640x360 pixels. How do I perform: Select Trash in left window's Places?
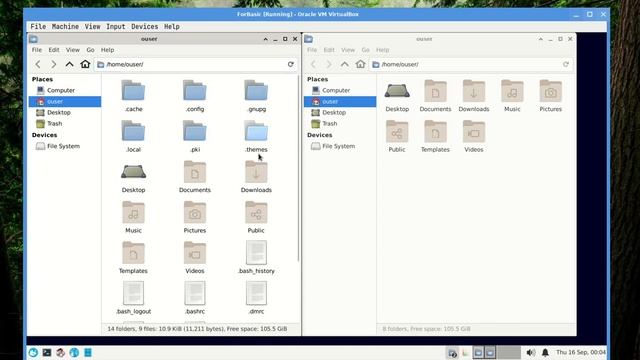pos(64,123)
